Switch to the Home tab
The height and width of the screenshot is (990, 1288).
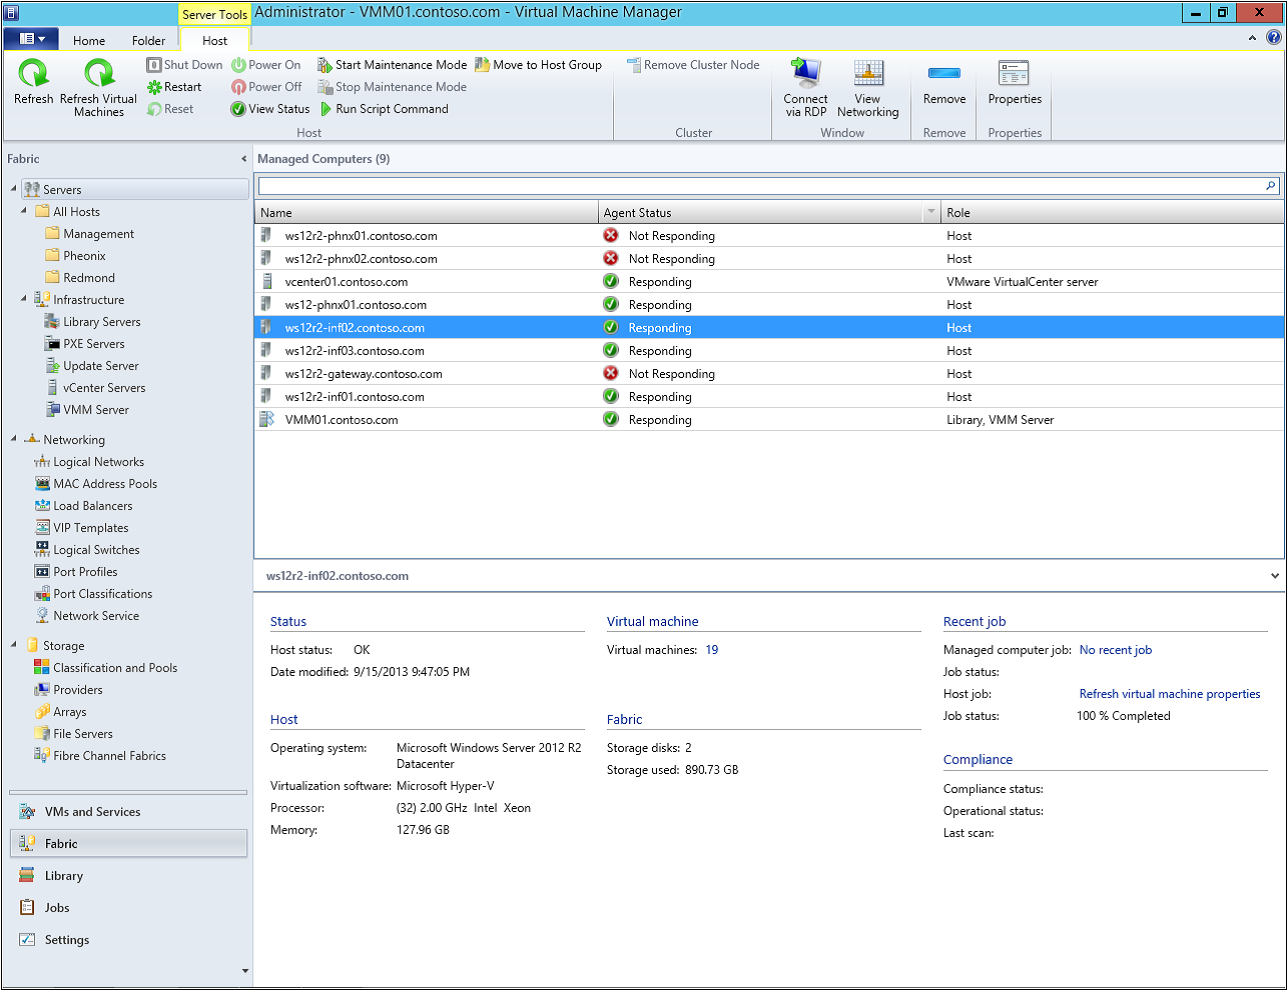[89, 41]
